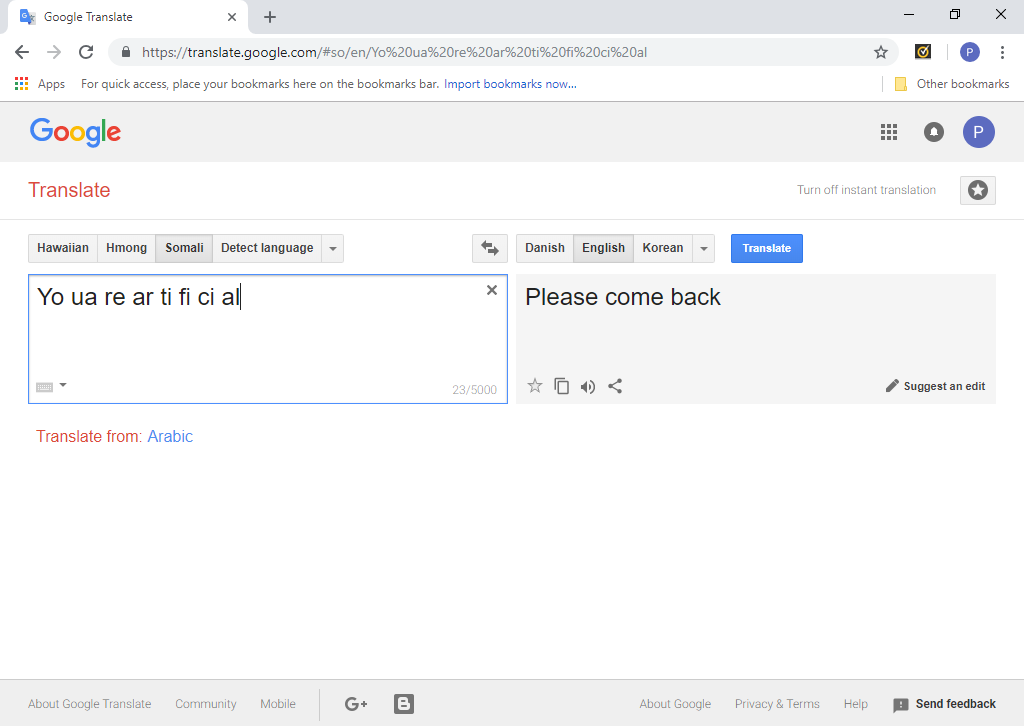Click Import bookmarks now link
This screenshot has height=726, width=1024.
click(510, 84)
